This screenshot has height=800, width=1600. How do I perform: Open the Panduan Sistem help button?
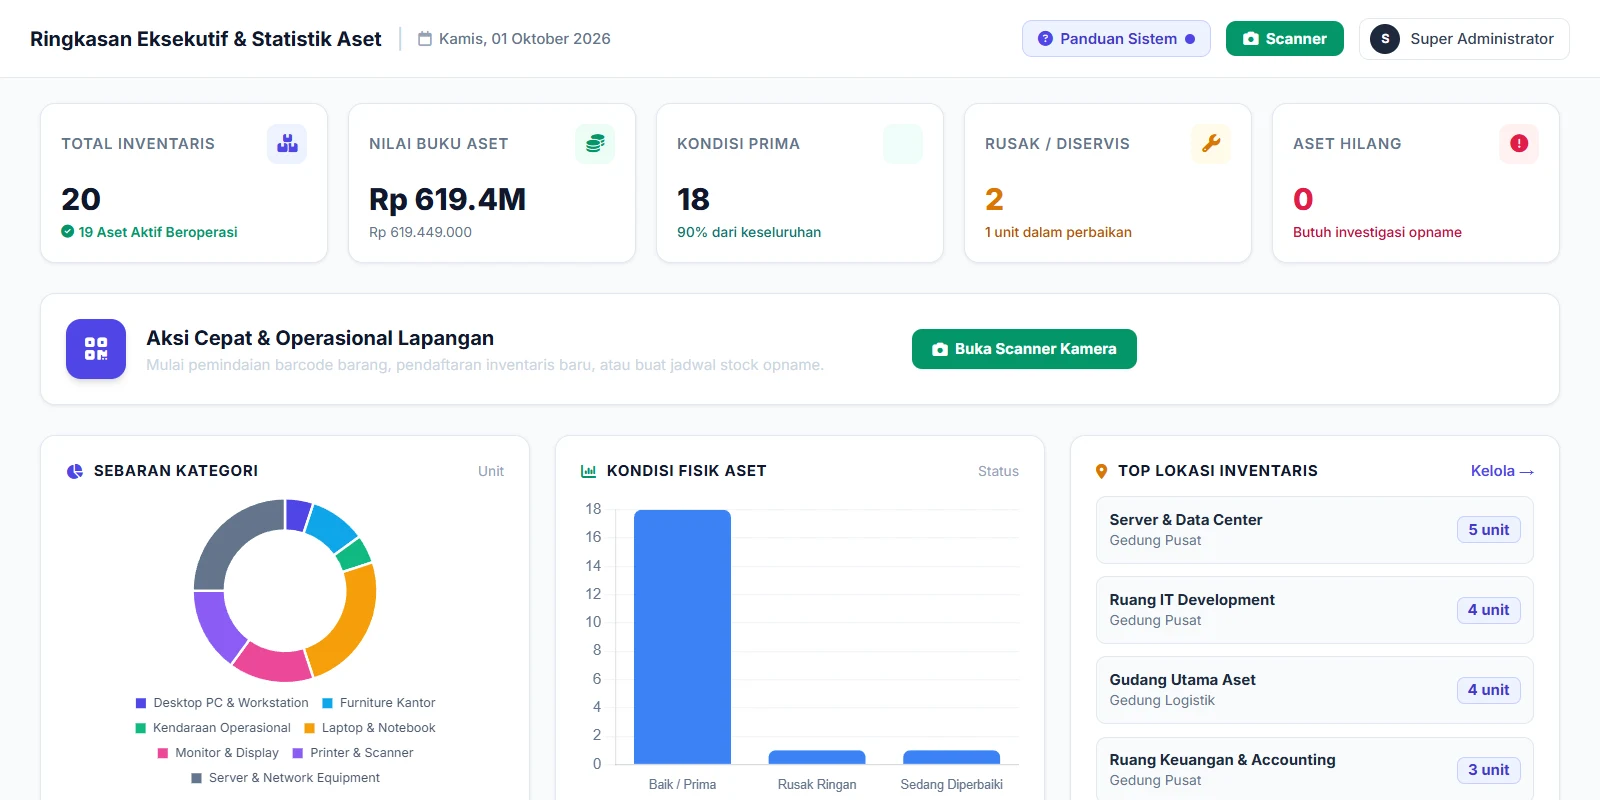tap(1116, 39)
